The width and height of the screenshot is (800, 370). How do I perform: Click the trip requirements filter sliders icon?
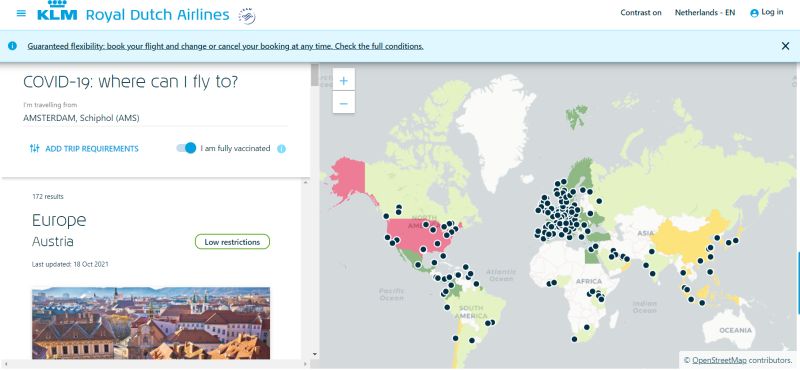34,149
